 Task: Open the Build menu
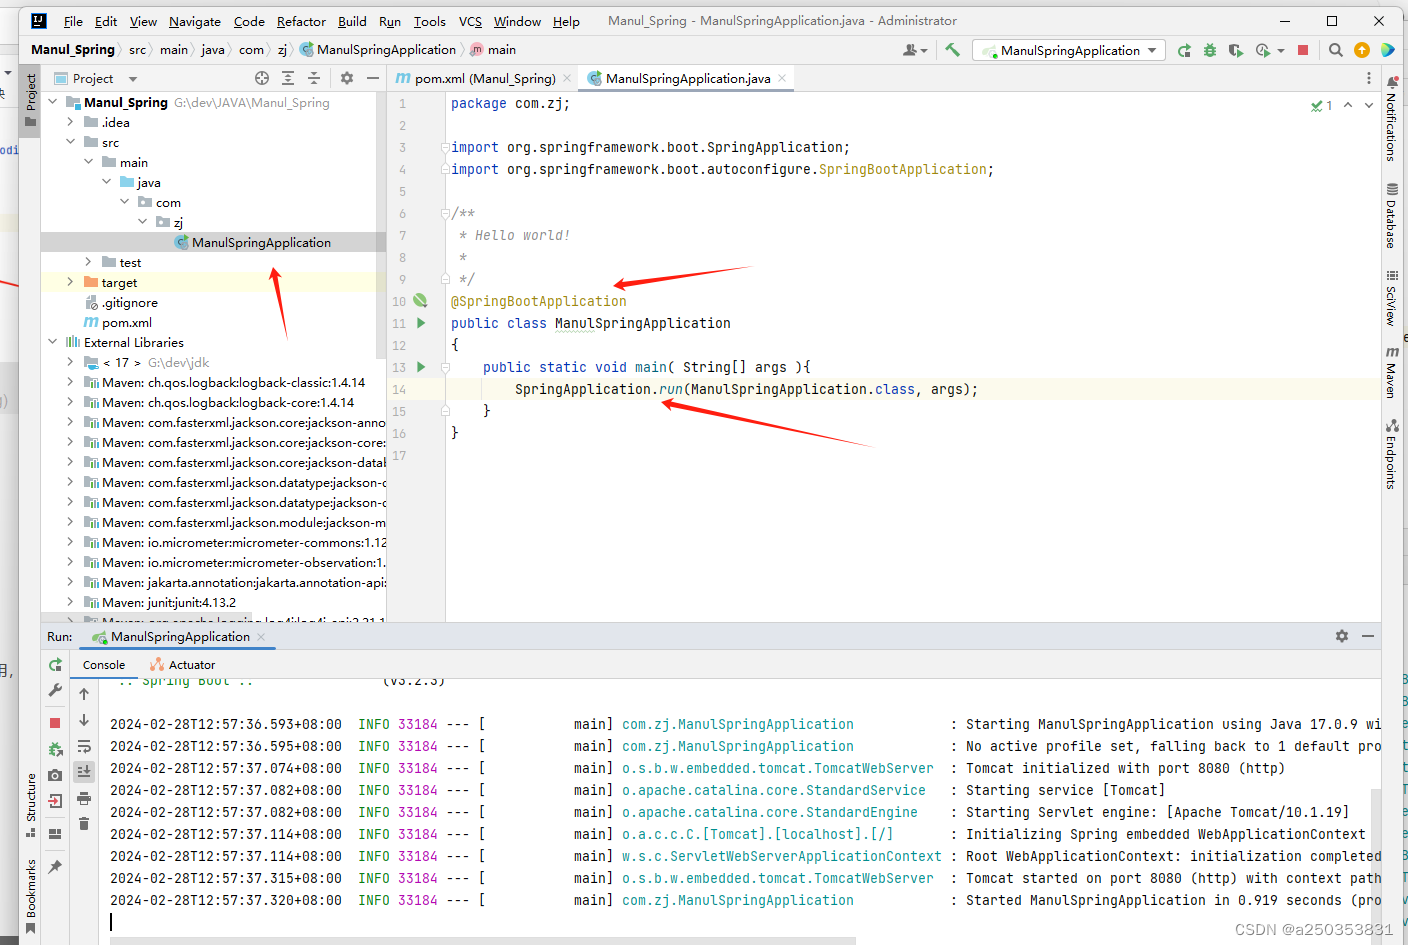(x=352, y=21)
